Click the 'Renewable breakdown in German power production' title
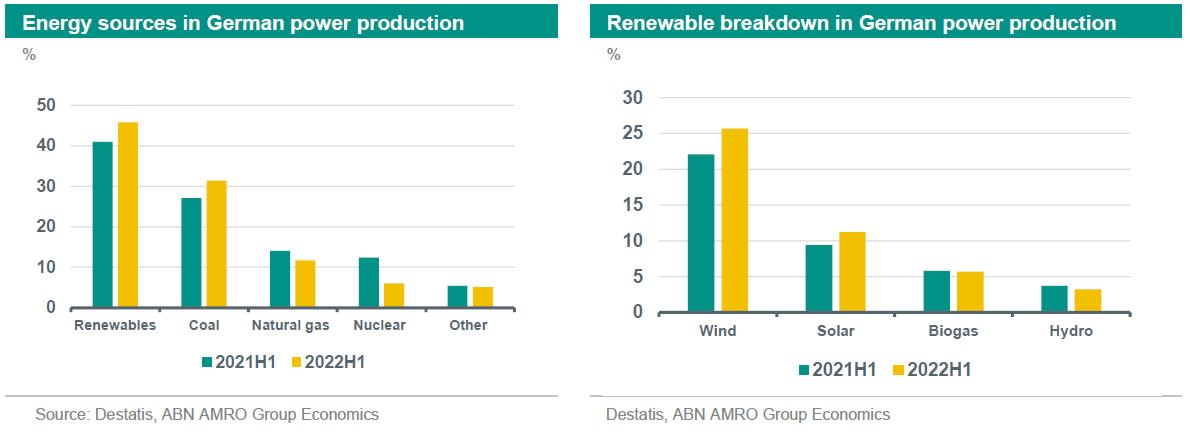The height and width of the screenshot is (432, 1190). click(x=861, y=23)
